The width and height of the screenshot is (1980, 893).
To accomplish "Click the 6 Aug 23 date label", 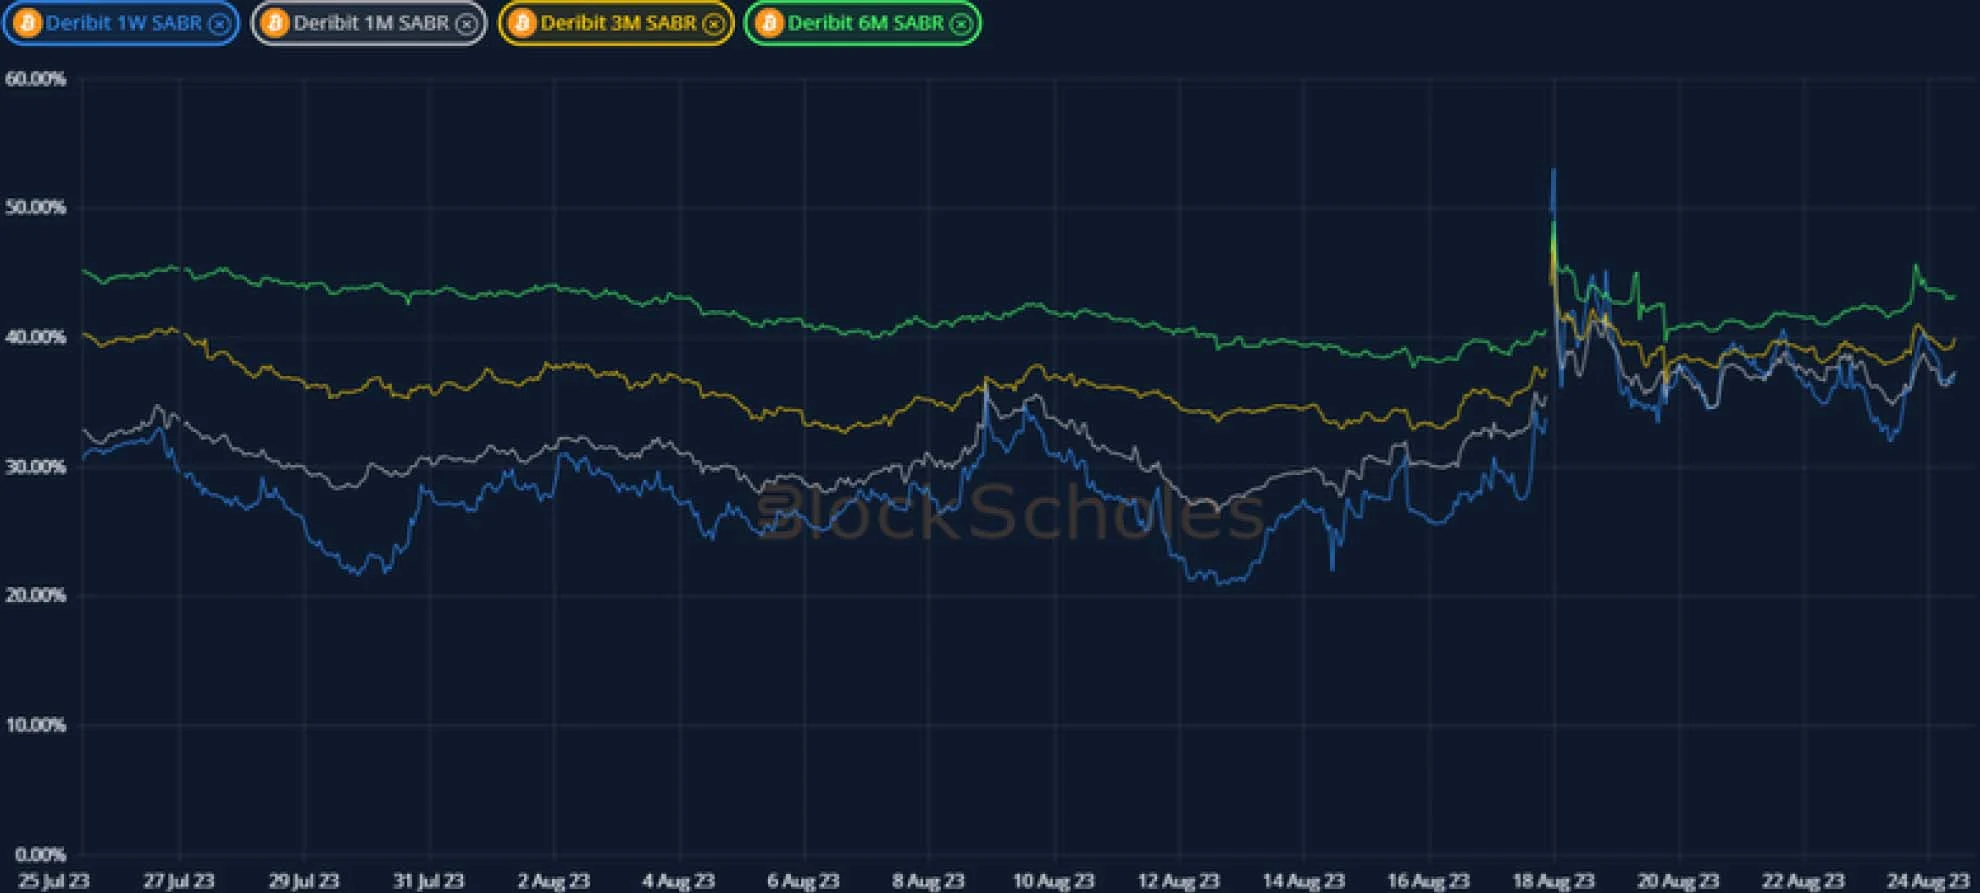I will click(x=803, y=881).
